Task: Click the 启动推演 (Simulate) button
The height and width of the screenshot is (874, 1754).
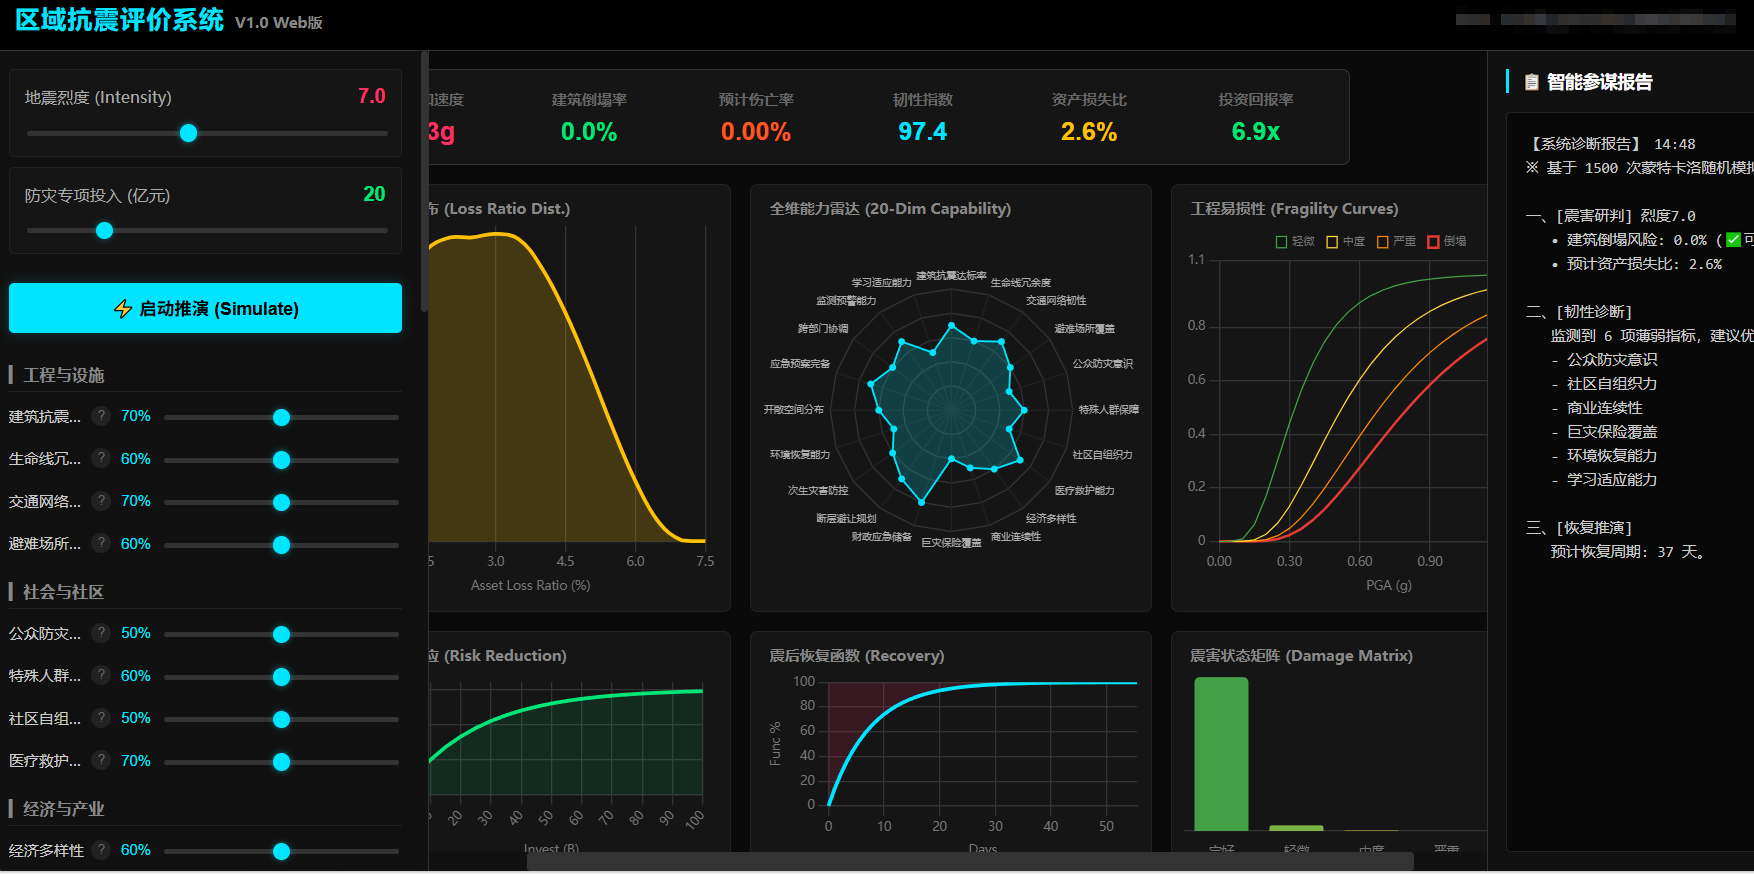Action: 205,308
